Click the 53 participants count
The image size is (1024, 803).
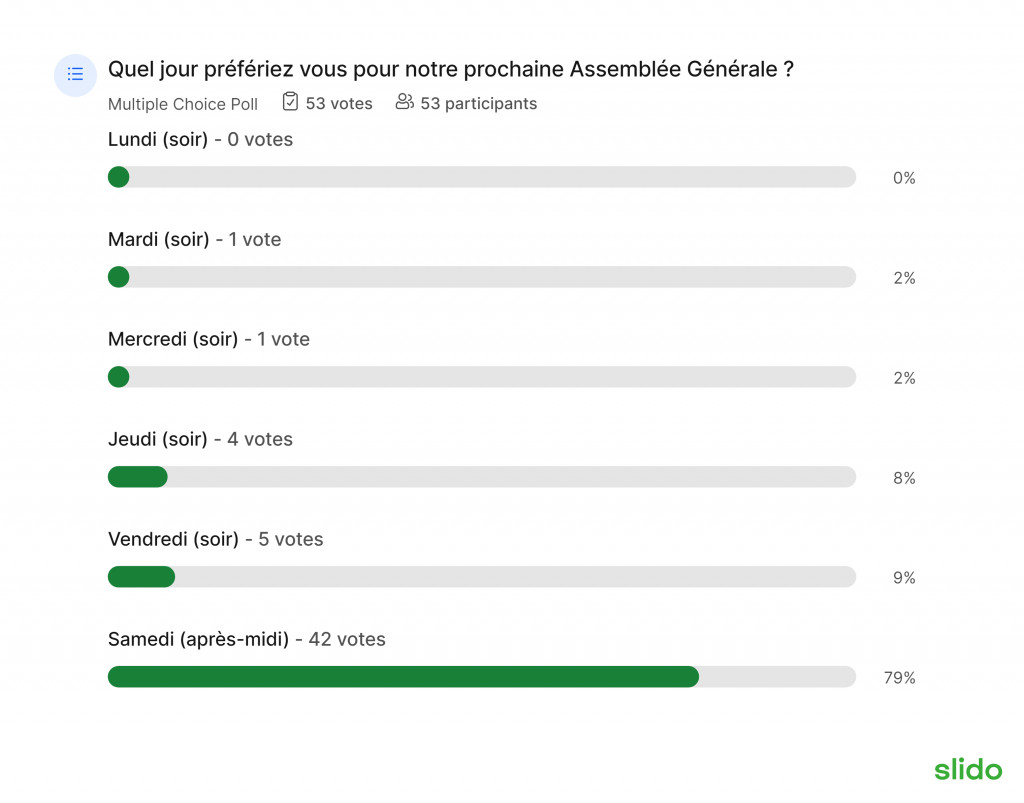point(479,104)
